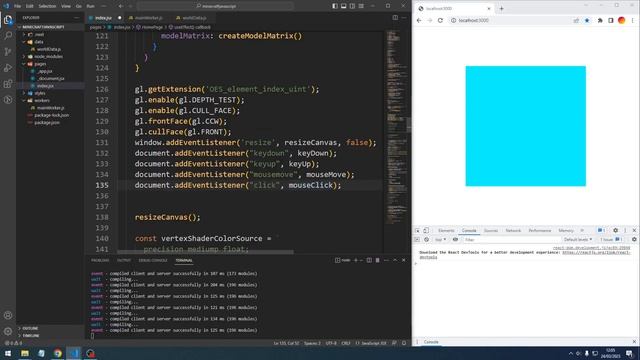The width and height of the screenshot is (640, 360).
Task: Open the Explorer panel ellipsis menu
Action: point(77,18)
